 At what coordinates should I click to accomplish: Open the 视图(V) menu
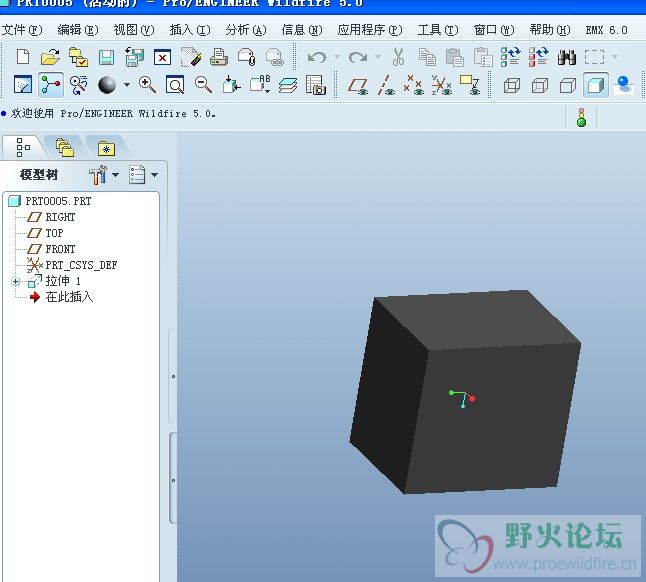point(133,30)
